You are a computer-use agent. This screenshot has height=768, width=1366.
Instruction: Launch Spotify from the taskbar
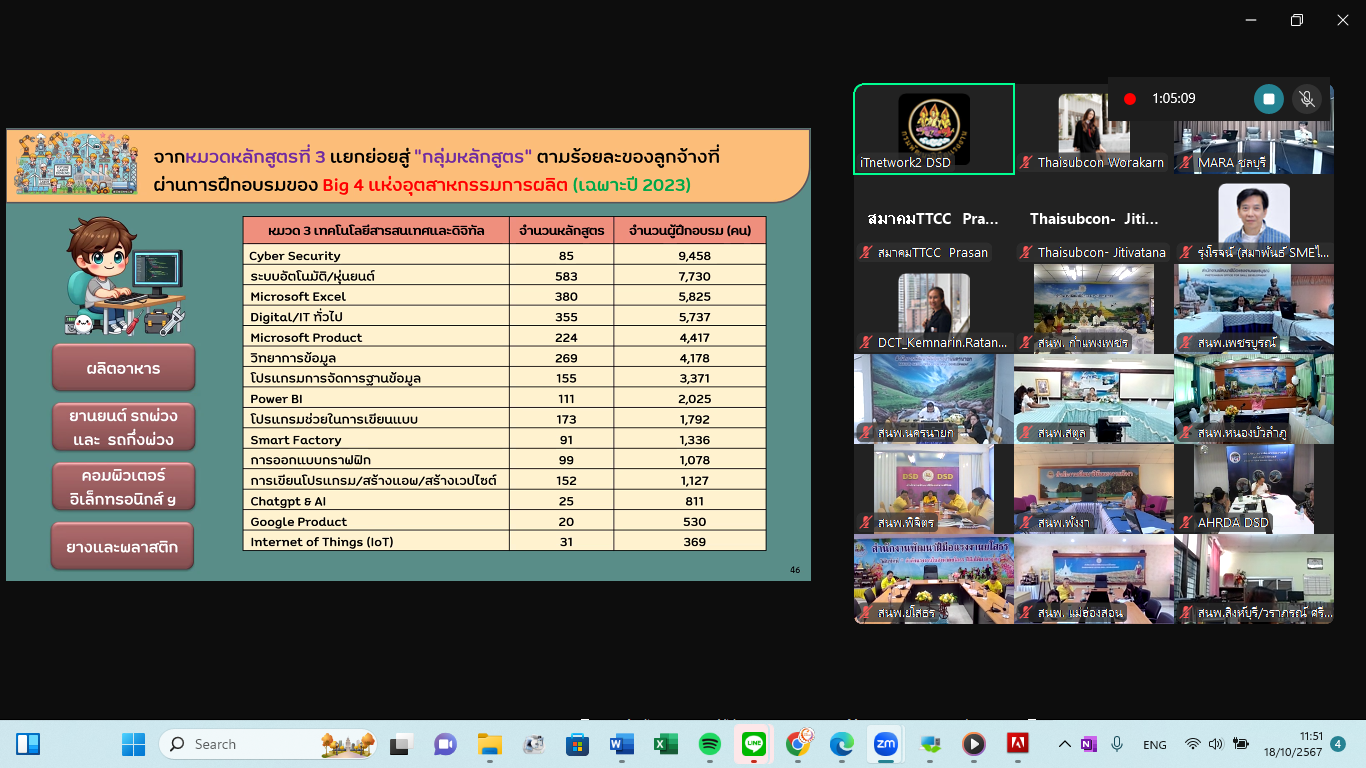point(709,744)
